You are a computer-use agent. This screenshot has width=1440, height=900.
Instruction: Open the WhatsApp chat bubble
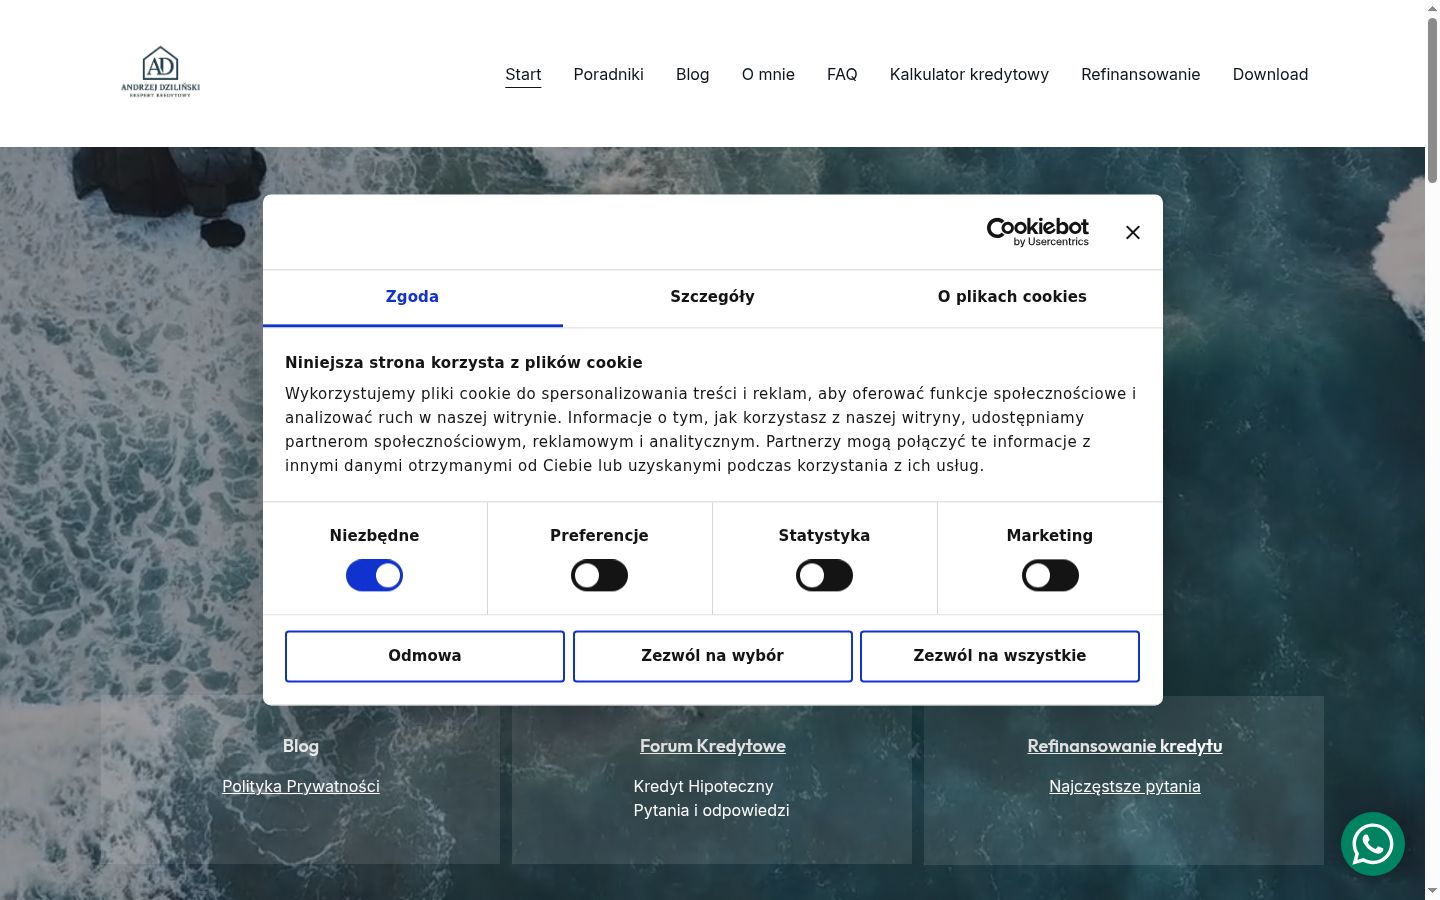(x=1373, y=844)
